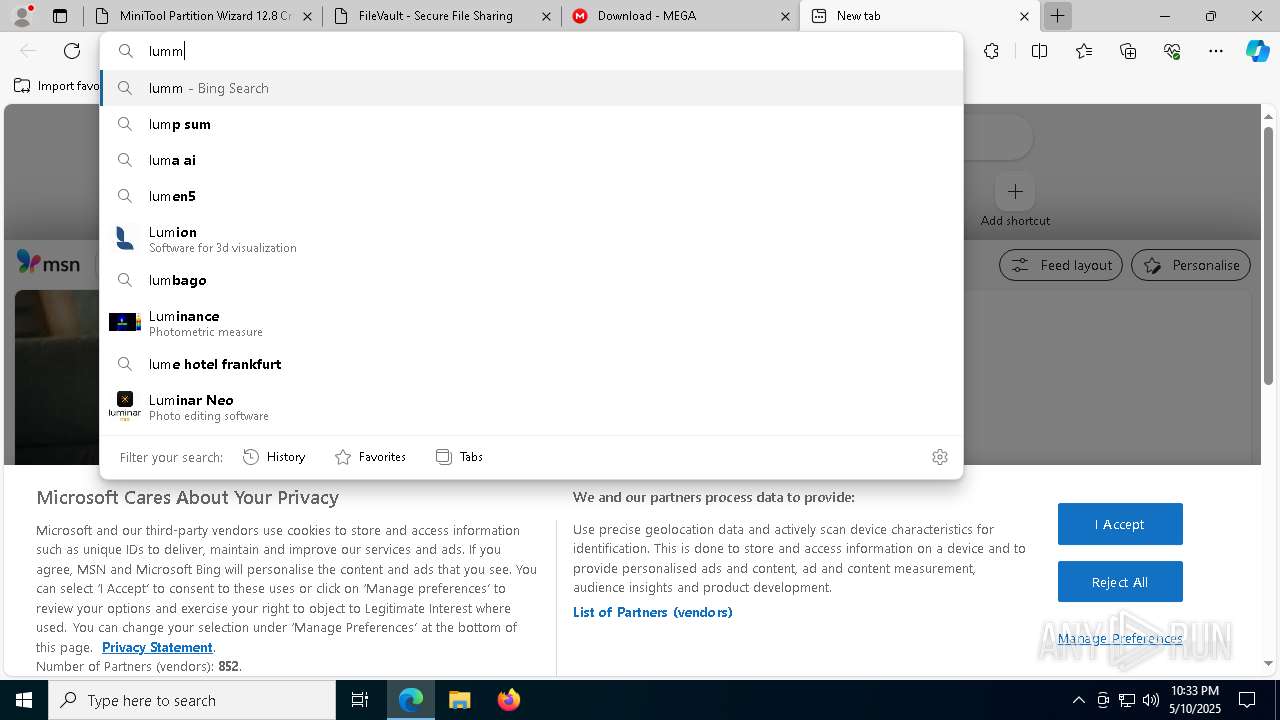Open File Explorer from taskbar
The height and width of the screenshot is (720, 1280).
pos(459,700)
